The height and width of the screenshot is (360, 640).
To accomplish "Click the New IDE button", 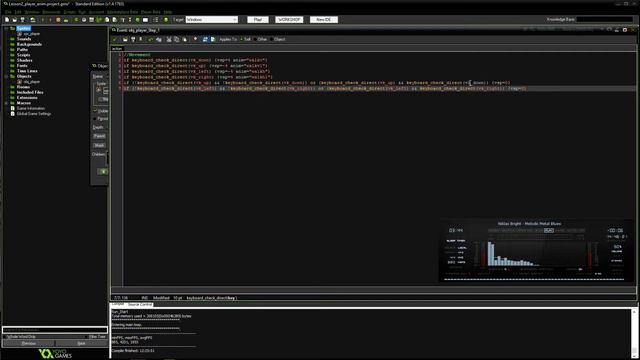I will pyautogui.click(x=324, y=20).
